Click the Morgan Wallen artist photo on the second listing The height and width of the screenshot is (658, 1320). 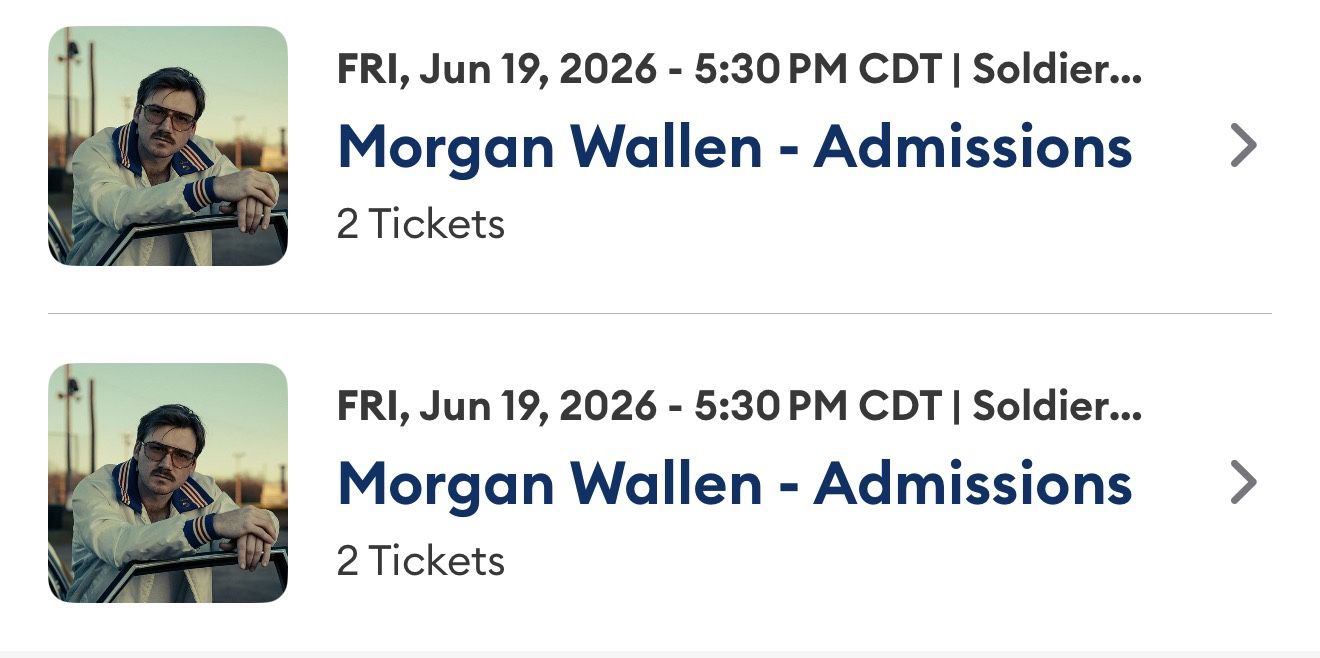[x=167, y=484]
